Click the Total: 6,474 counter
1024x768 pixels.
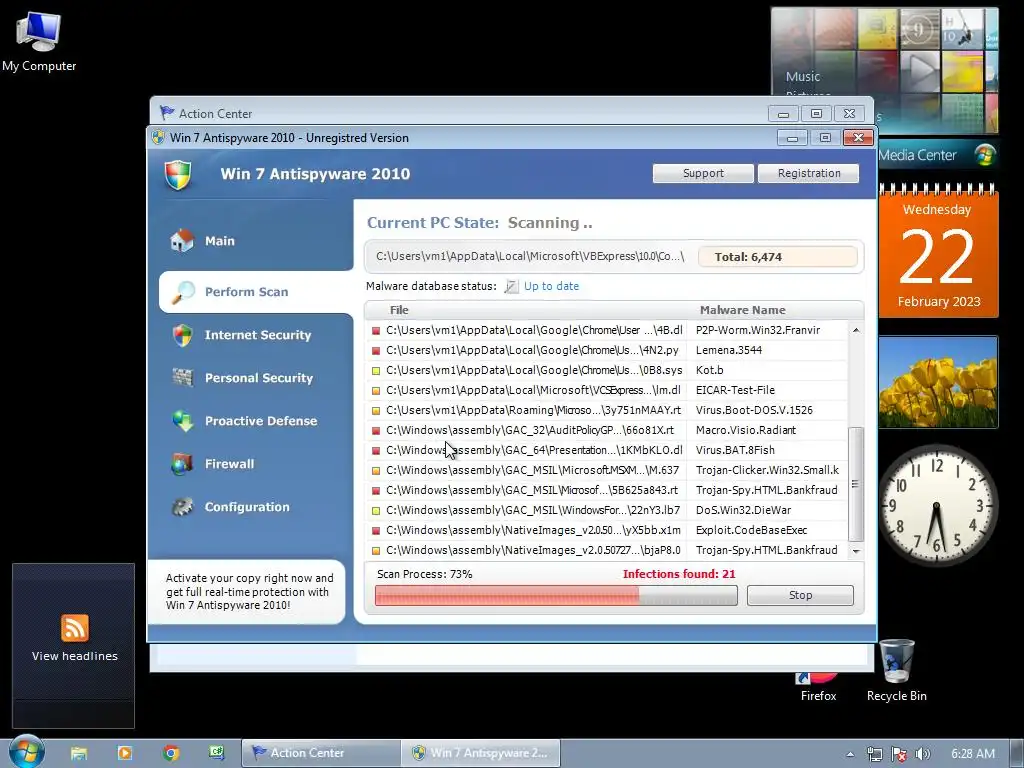[x=777, y=257]
